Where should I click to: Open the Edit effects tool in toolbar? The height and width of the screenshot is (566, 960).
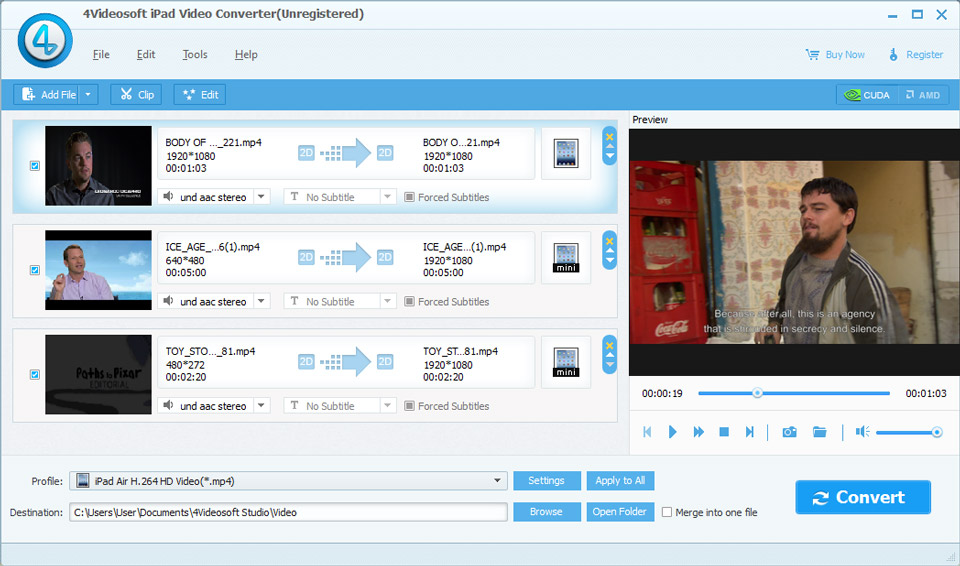[200, 94]
